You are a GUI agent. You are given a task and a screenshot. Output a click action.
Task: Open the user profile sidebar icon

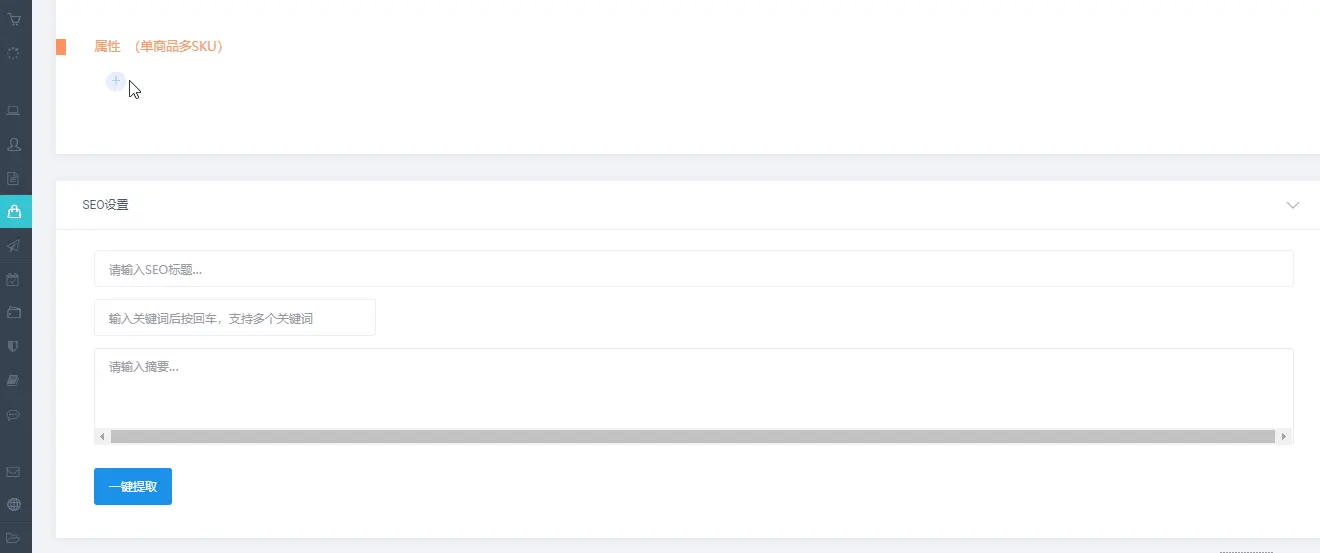pos(14,145)
